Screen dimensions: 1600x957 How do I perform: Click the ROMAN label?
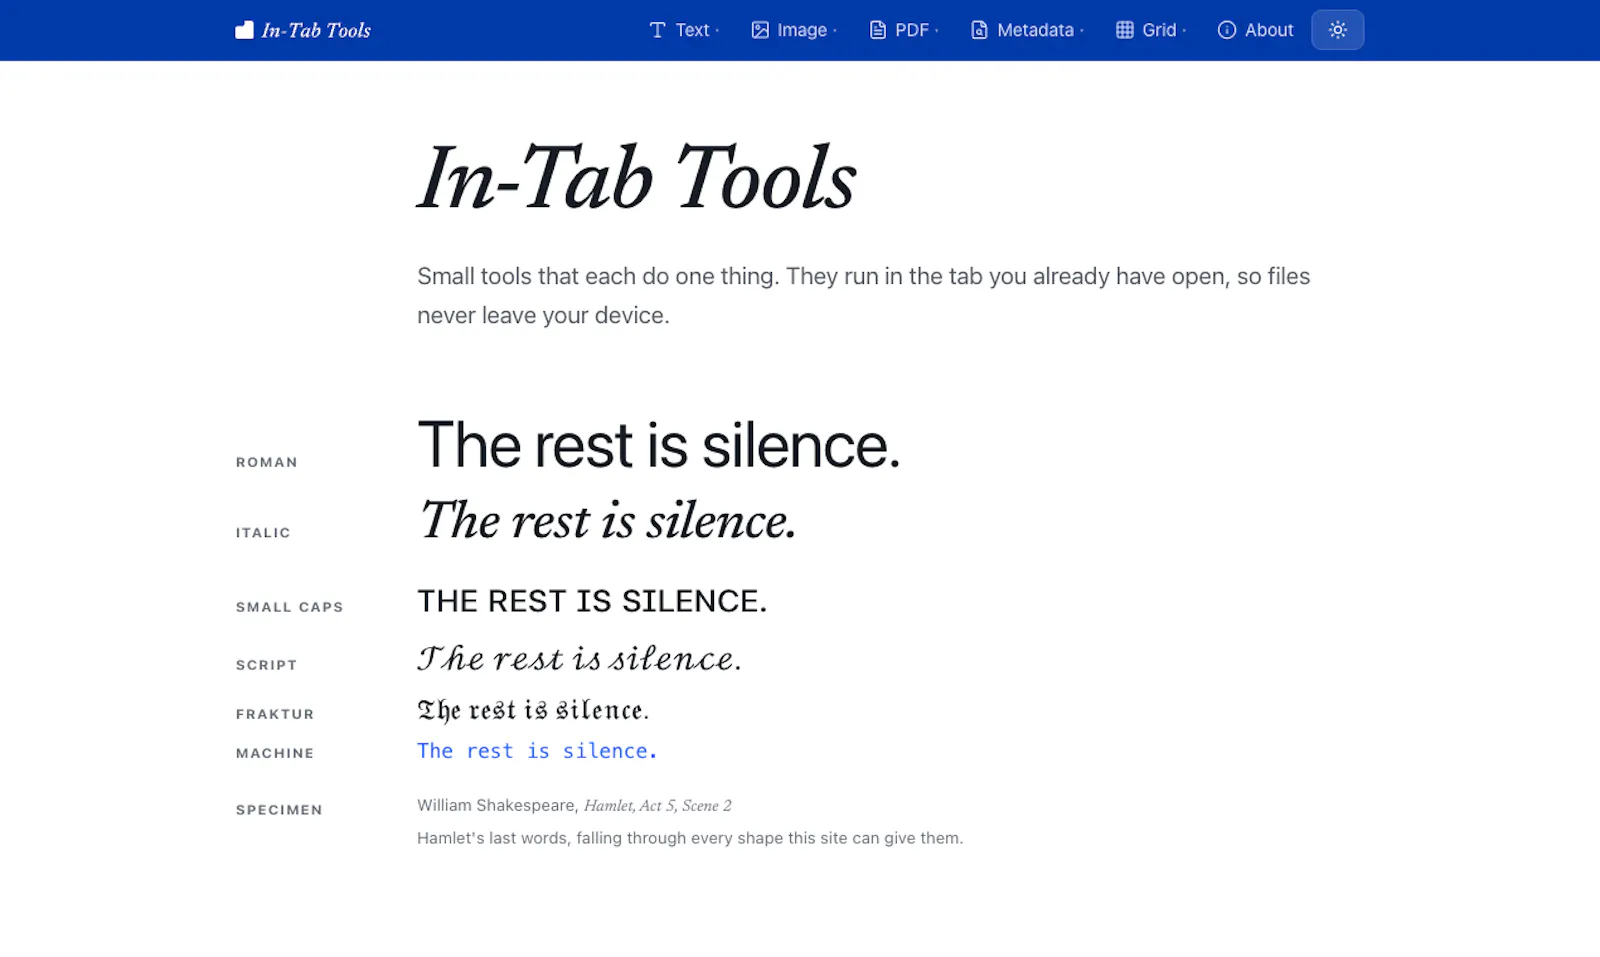coord(267,462)
